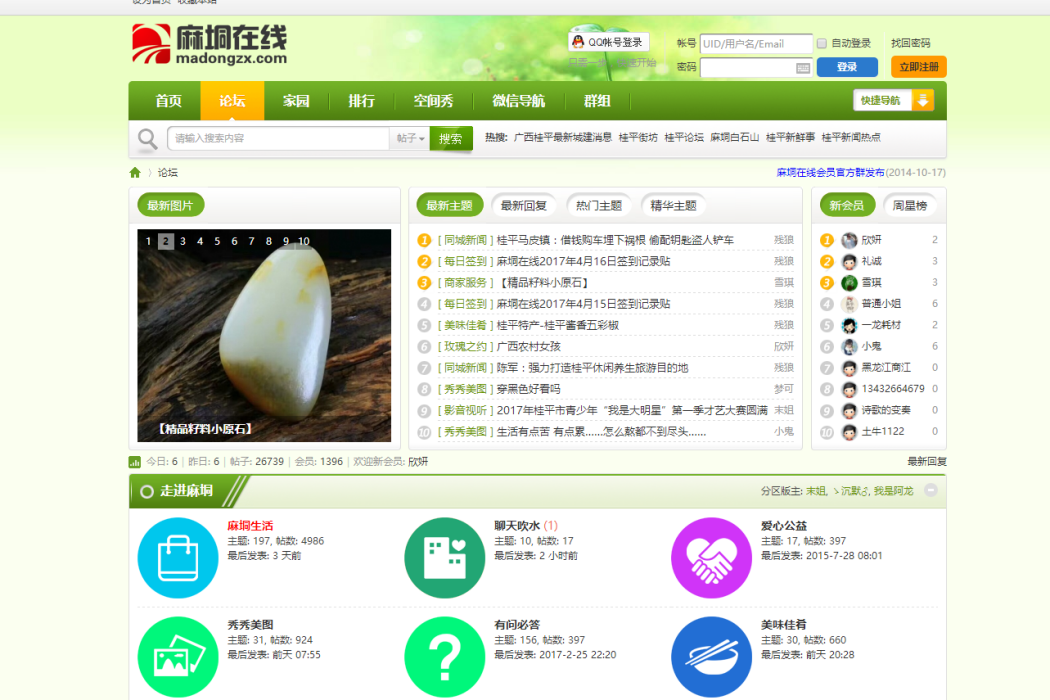Click the magnifier search icon

coord(147,139)
